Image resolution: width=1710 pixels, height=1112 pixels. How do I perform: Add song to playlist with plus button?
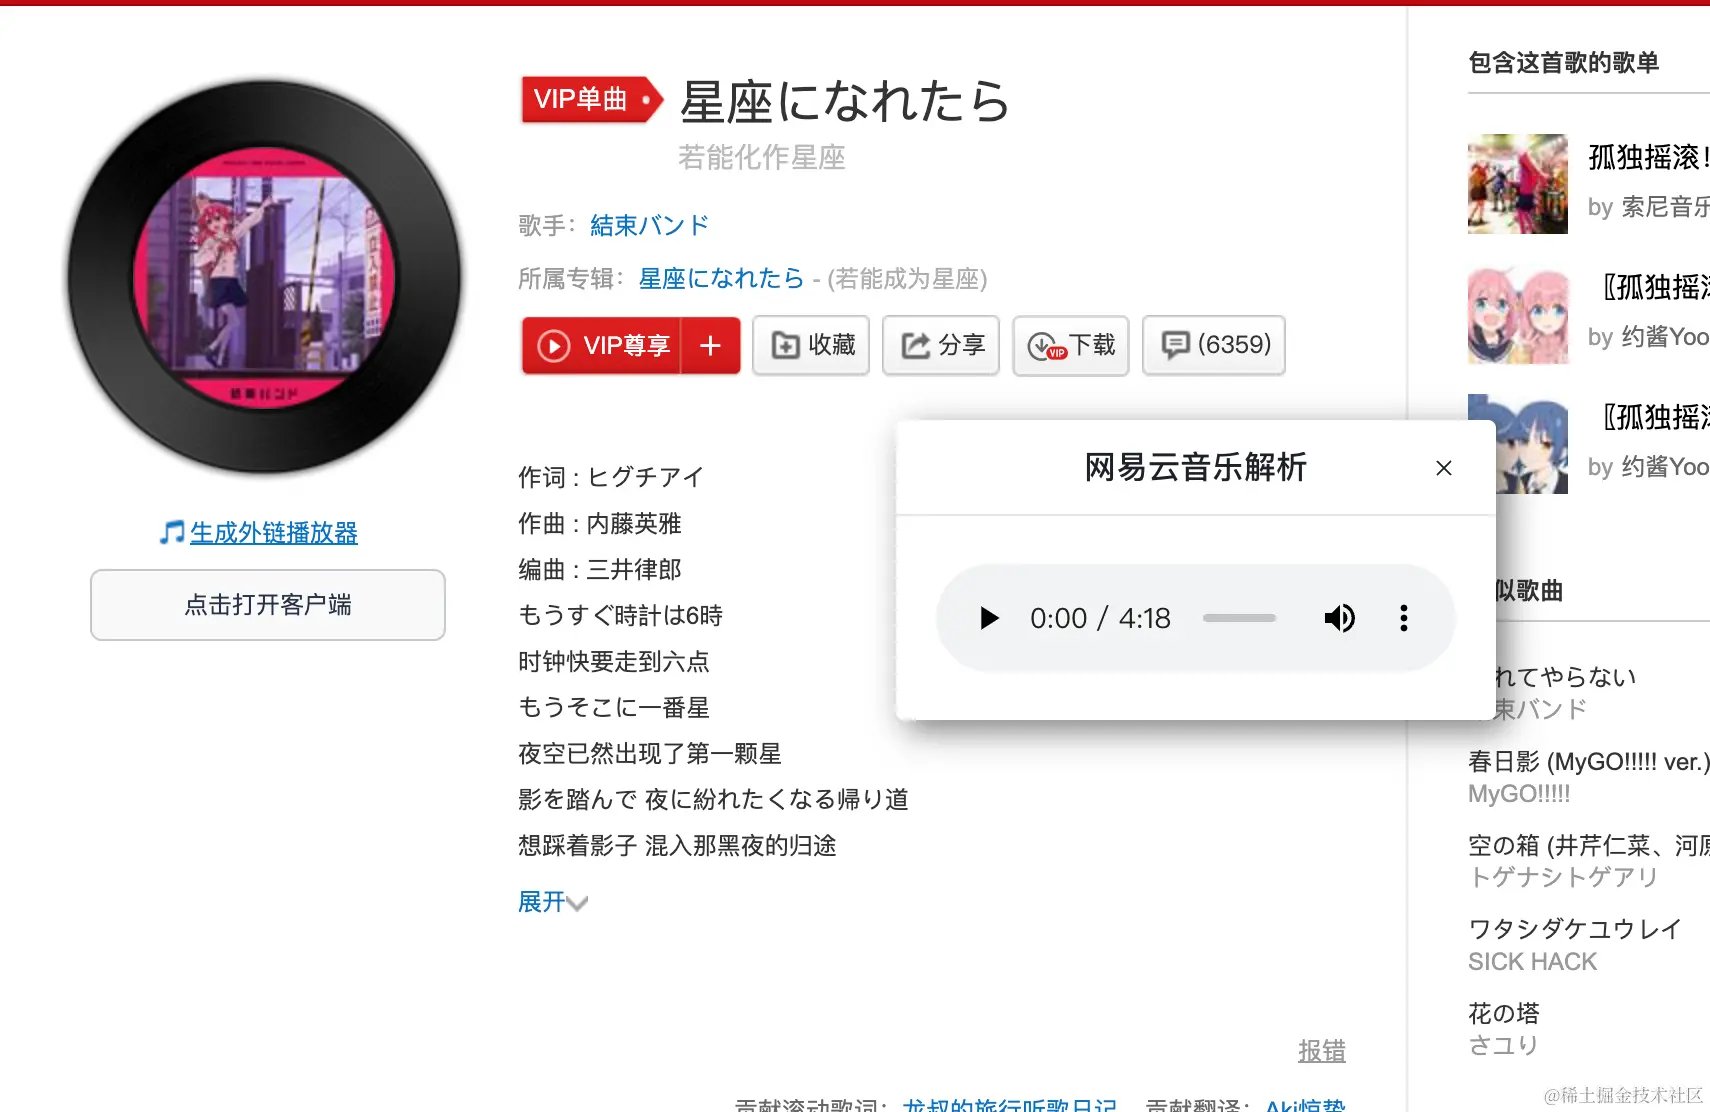point(711,346)
